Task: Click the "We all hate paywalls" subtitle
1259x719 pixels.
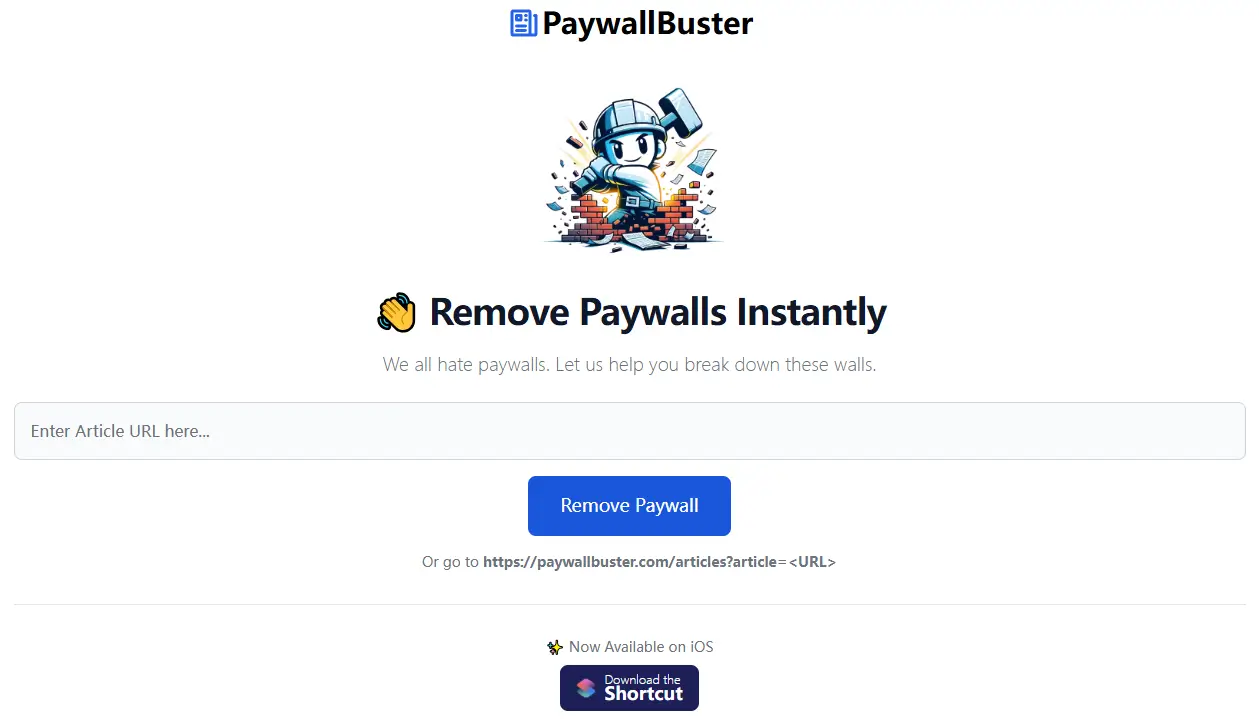Action: coord(630,365)
